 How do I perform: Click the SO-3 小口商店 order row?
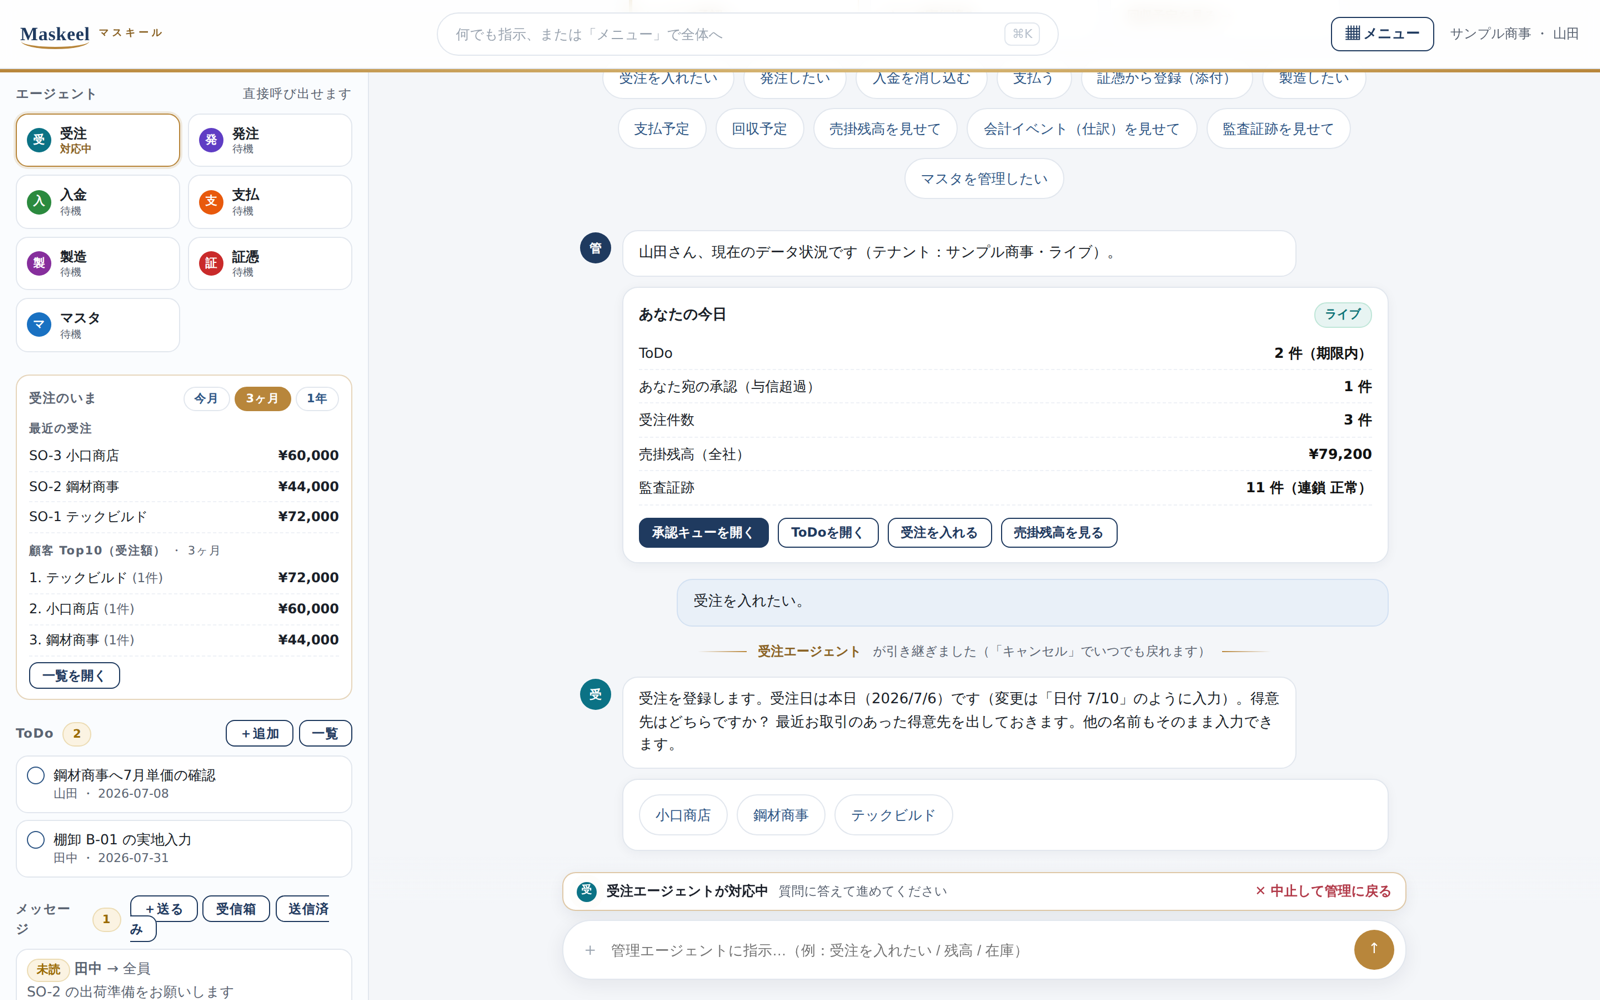pyautogui.click(x=184, y=455)
